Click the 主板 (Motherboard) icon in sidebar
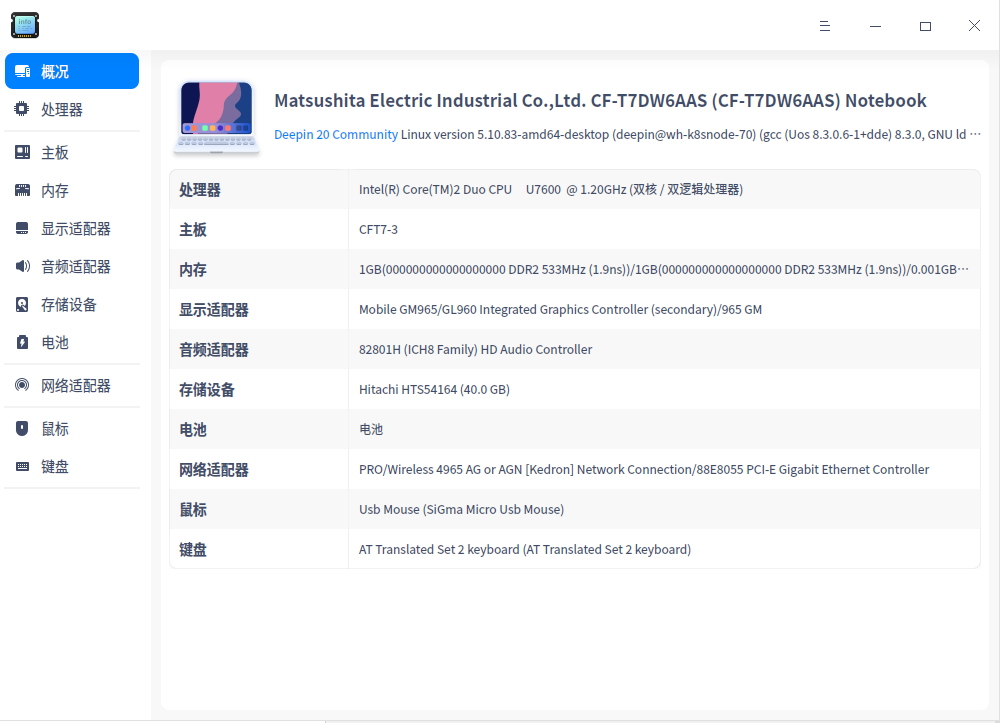 point(21,151)
